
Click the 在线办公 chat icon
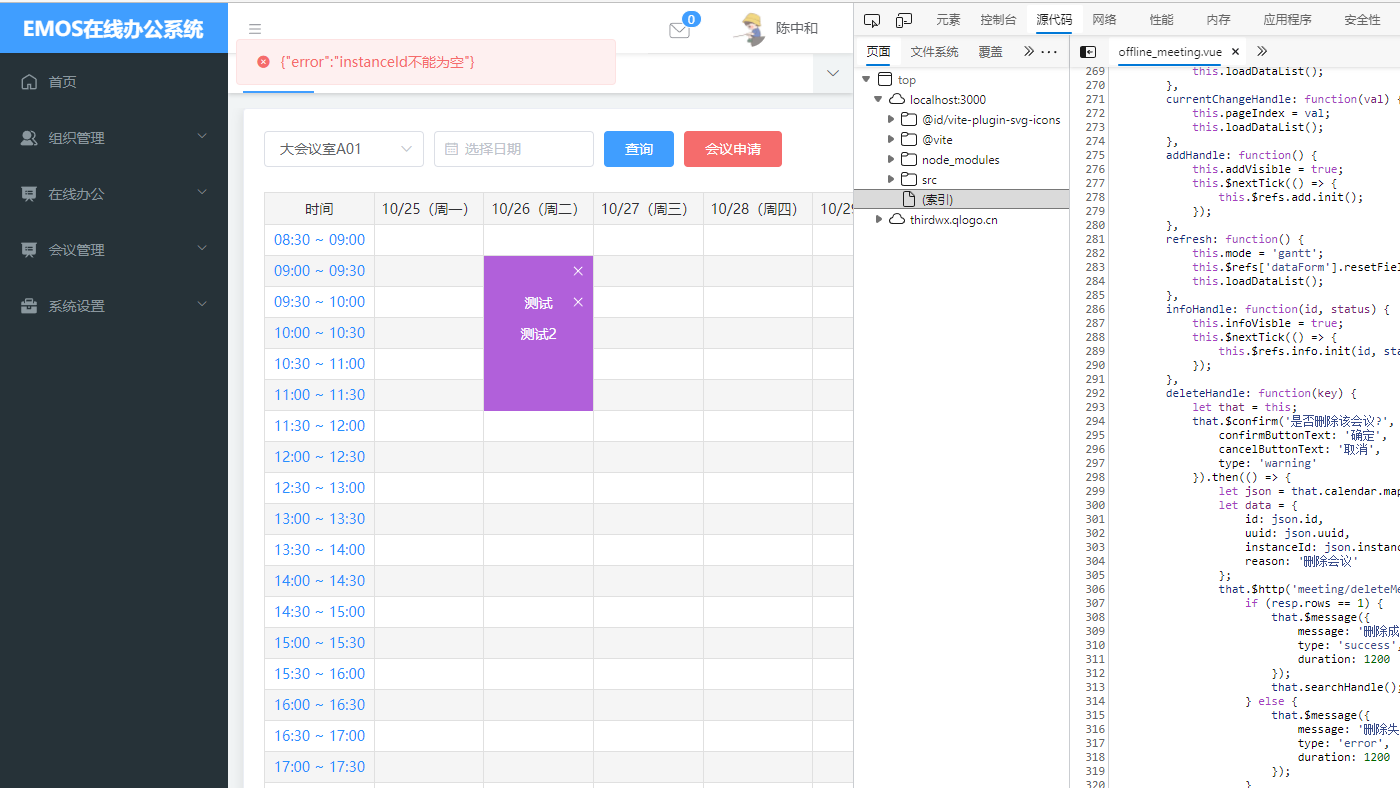pyautogui.click(x=29, y=194)
